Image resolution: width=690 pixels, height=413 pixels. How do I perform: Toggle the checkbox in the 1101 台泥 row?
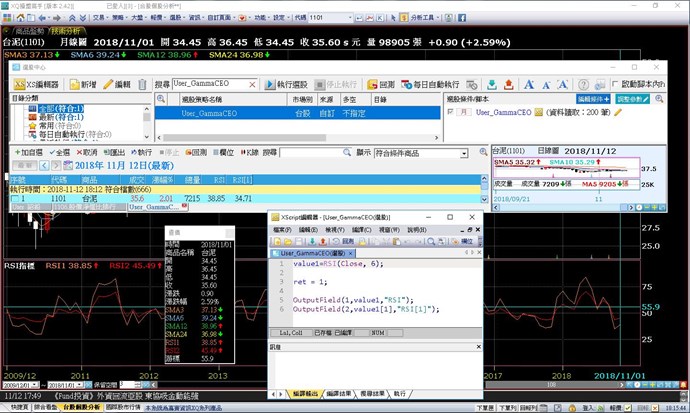(x=14, y=199)
